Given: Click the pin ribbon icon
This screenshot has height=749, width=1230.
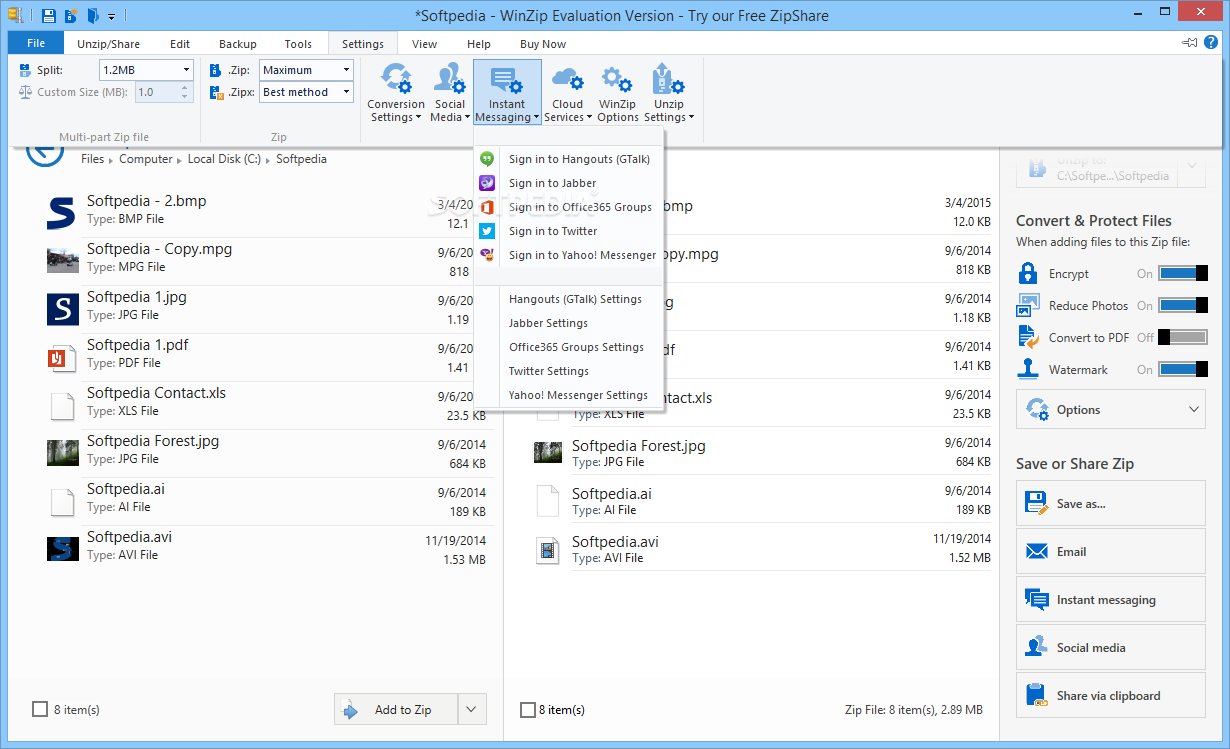Looking at the screenshot, I should [x=1190, y=43].
